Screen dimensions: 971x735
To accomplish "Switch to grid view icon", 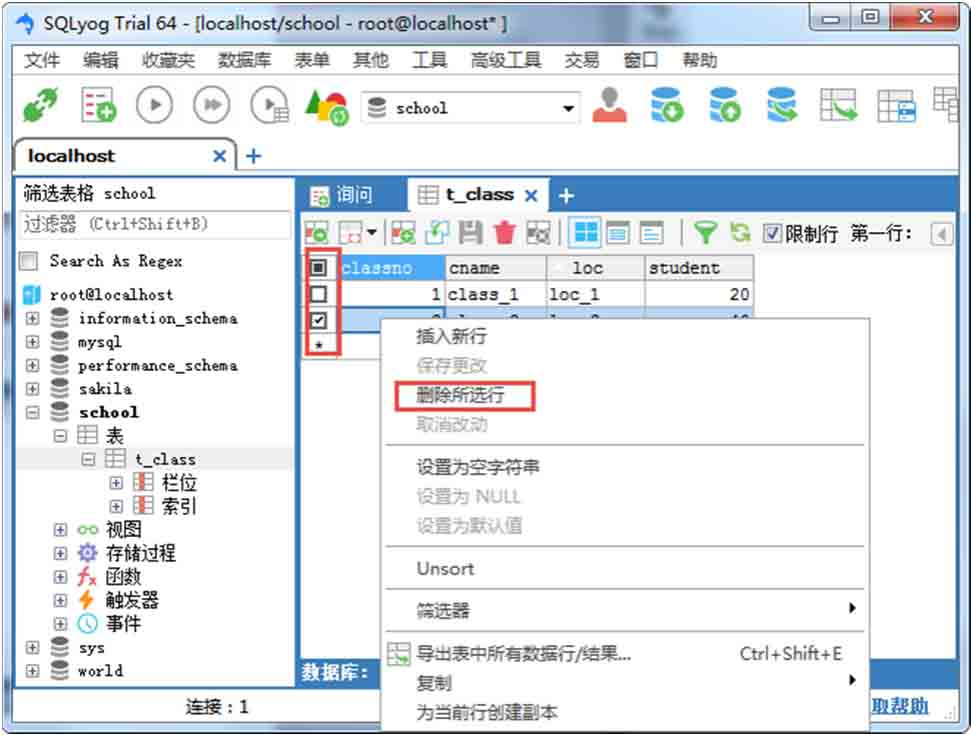I will 585,233.
